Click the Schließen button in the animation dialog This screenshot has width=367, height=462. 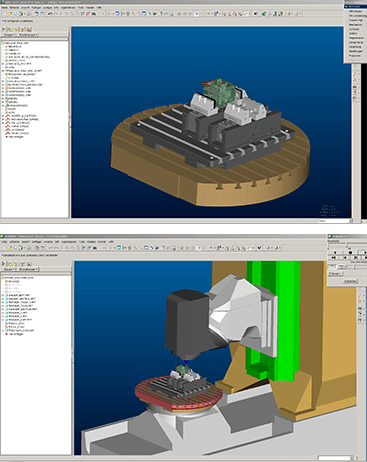[350, 281]
